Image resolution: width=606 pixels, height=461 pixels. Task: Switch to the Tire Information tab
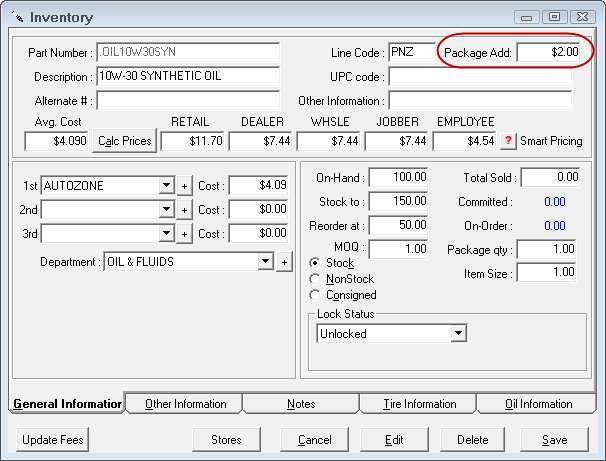(x=419, y=404)
